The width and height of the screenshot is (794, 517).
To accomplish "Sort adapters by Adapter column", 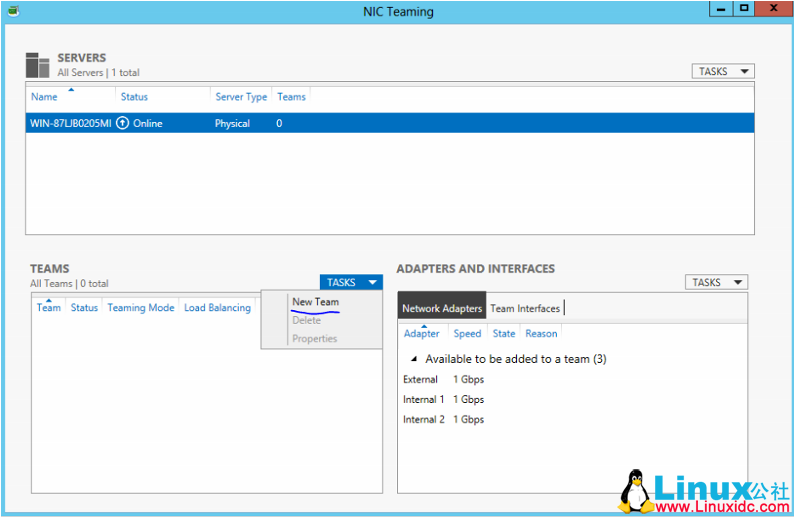I will pyautogui.click(x=421, y=333).
